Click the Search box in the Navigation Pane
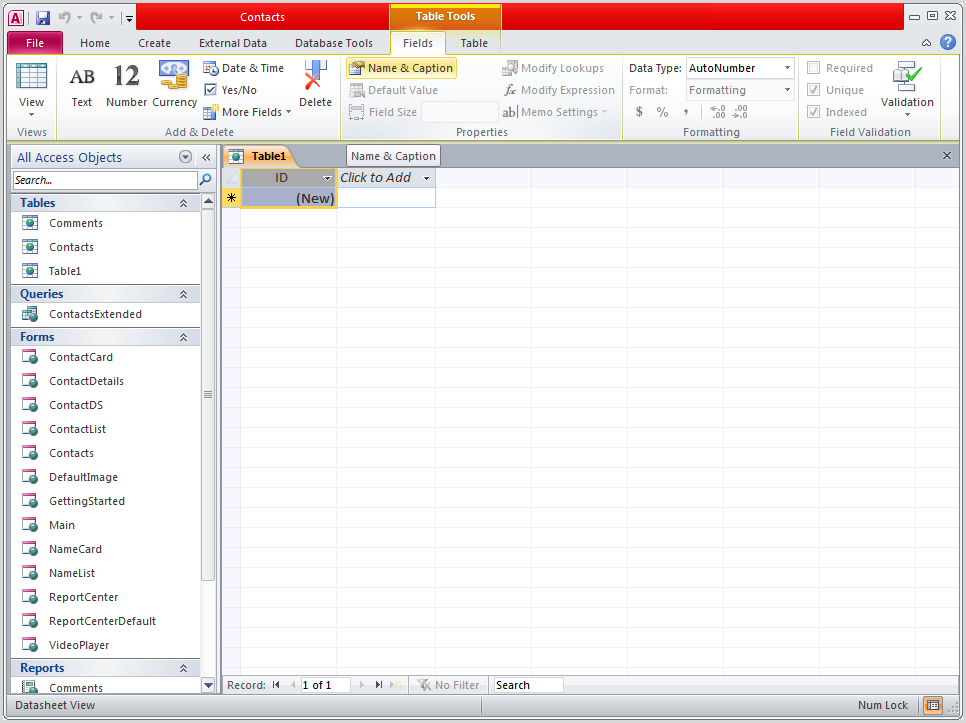The width and height of the screenshot is (966, 723). 100,180
